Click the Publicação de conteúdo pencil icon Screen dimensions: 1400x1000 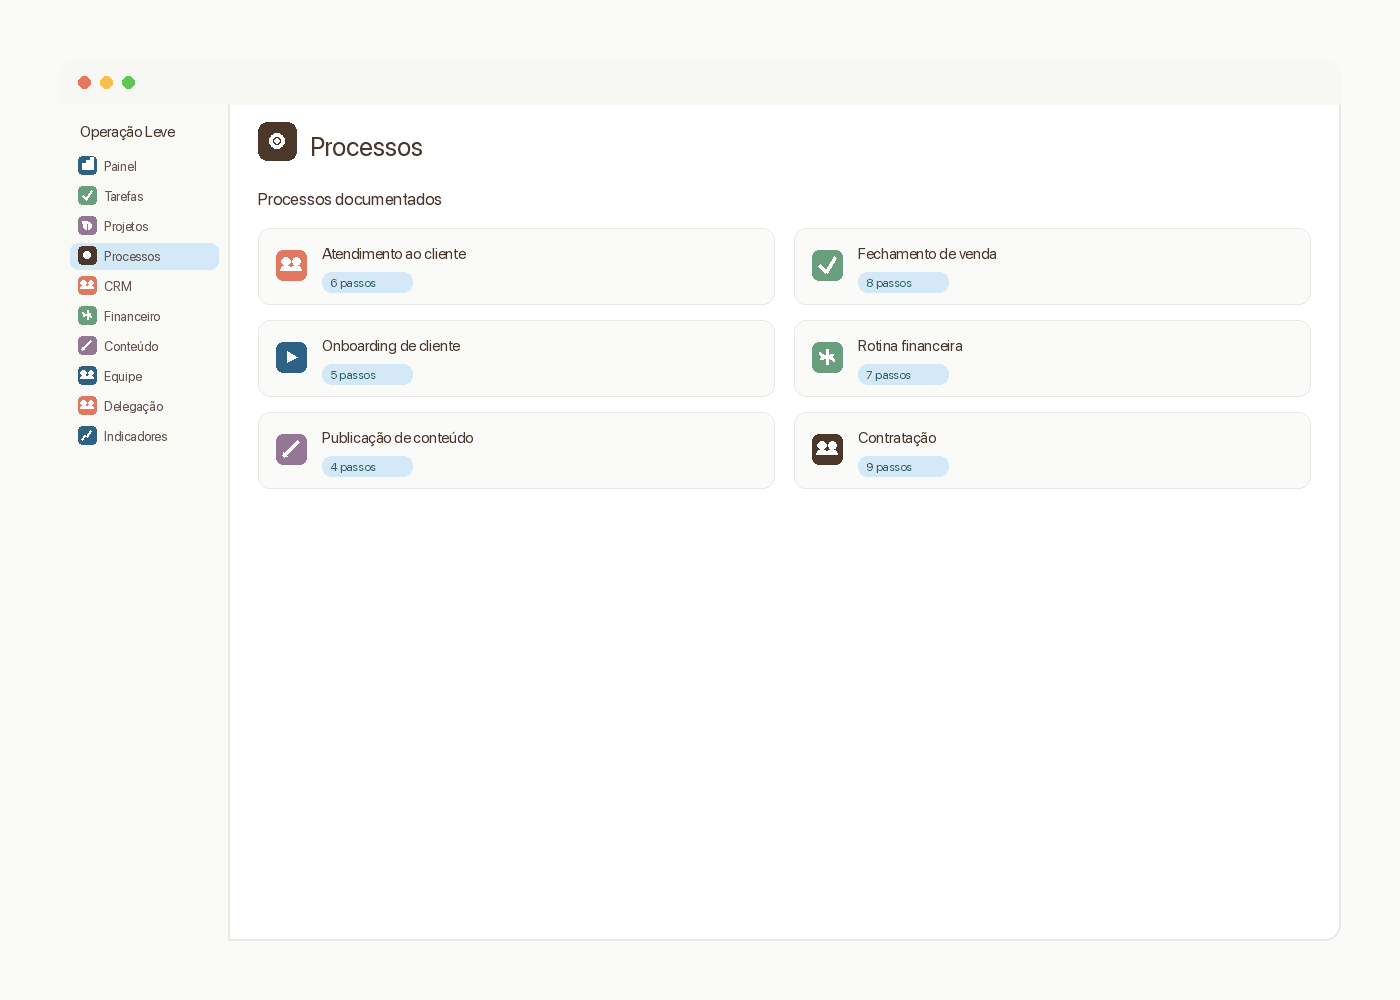coord(291,450)
